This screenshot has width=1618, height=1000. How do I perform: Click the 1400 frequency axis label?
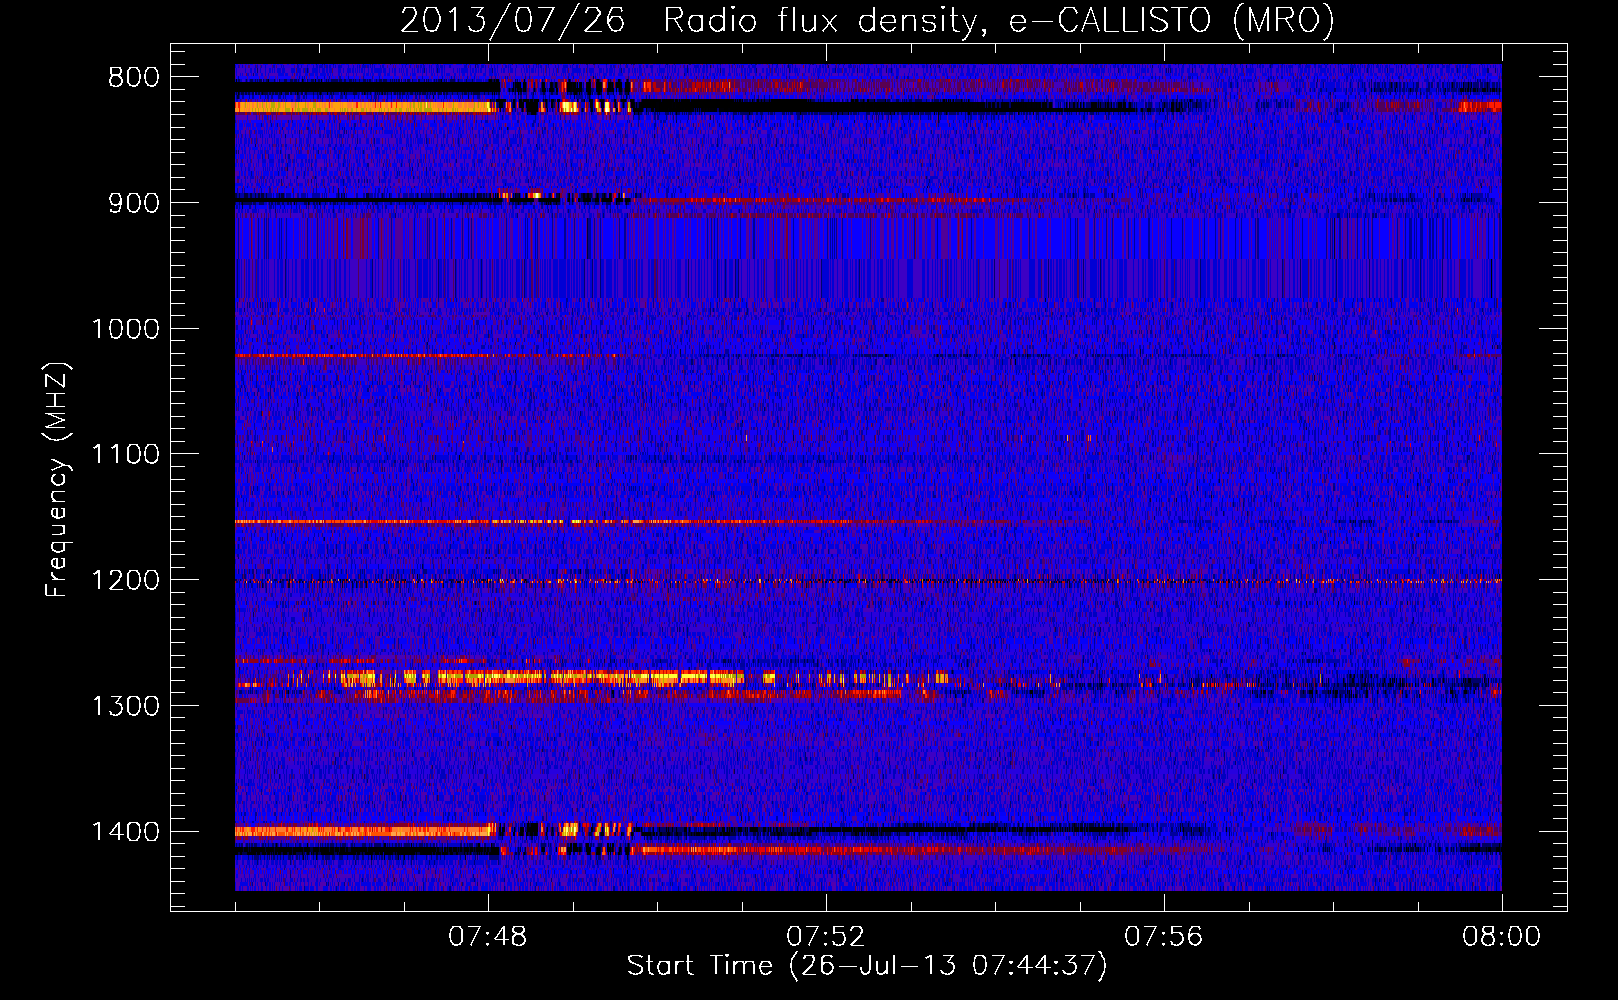point(125,832)
